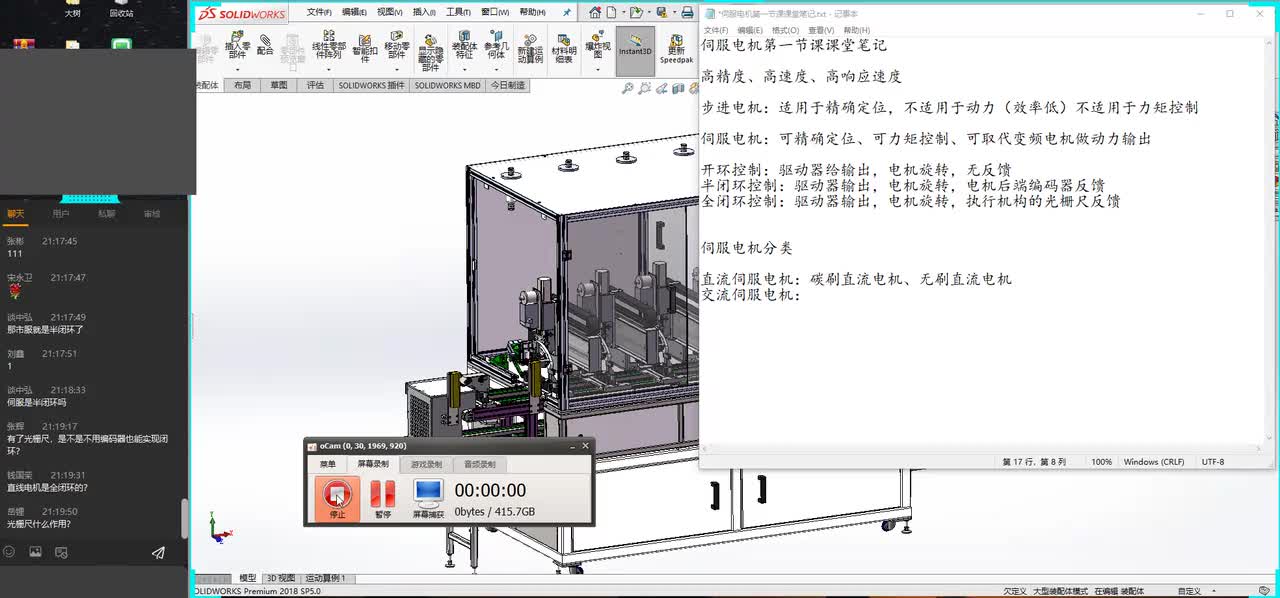Click the Previous View icon
The width and height of the screenshot is (1280, 598).
661,88
